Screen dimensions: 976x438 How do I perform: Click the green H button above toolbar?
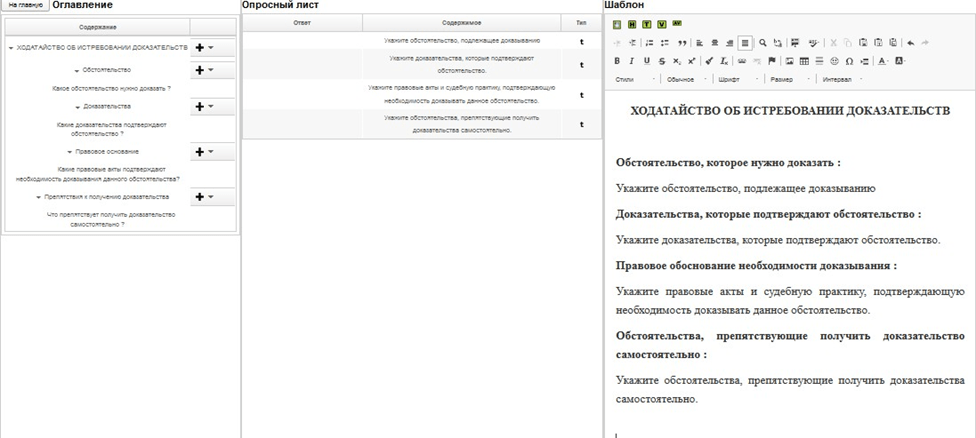click(631, 23)
